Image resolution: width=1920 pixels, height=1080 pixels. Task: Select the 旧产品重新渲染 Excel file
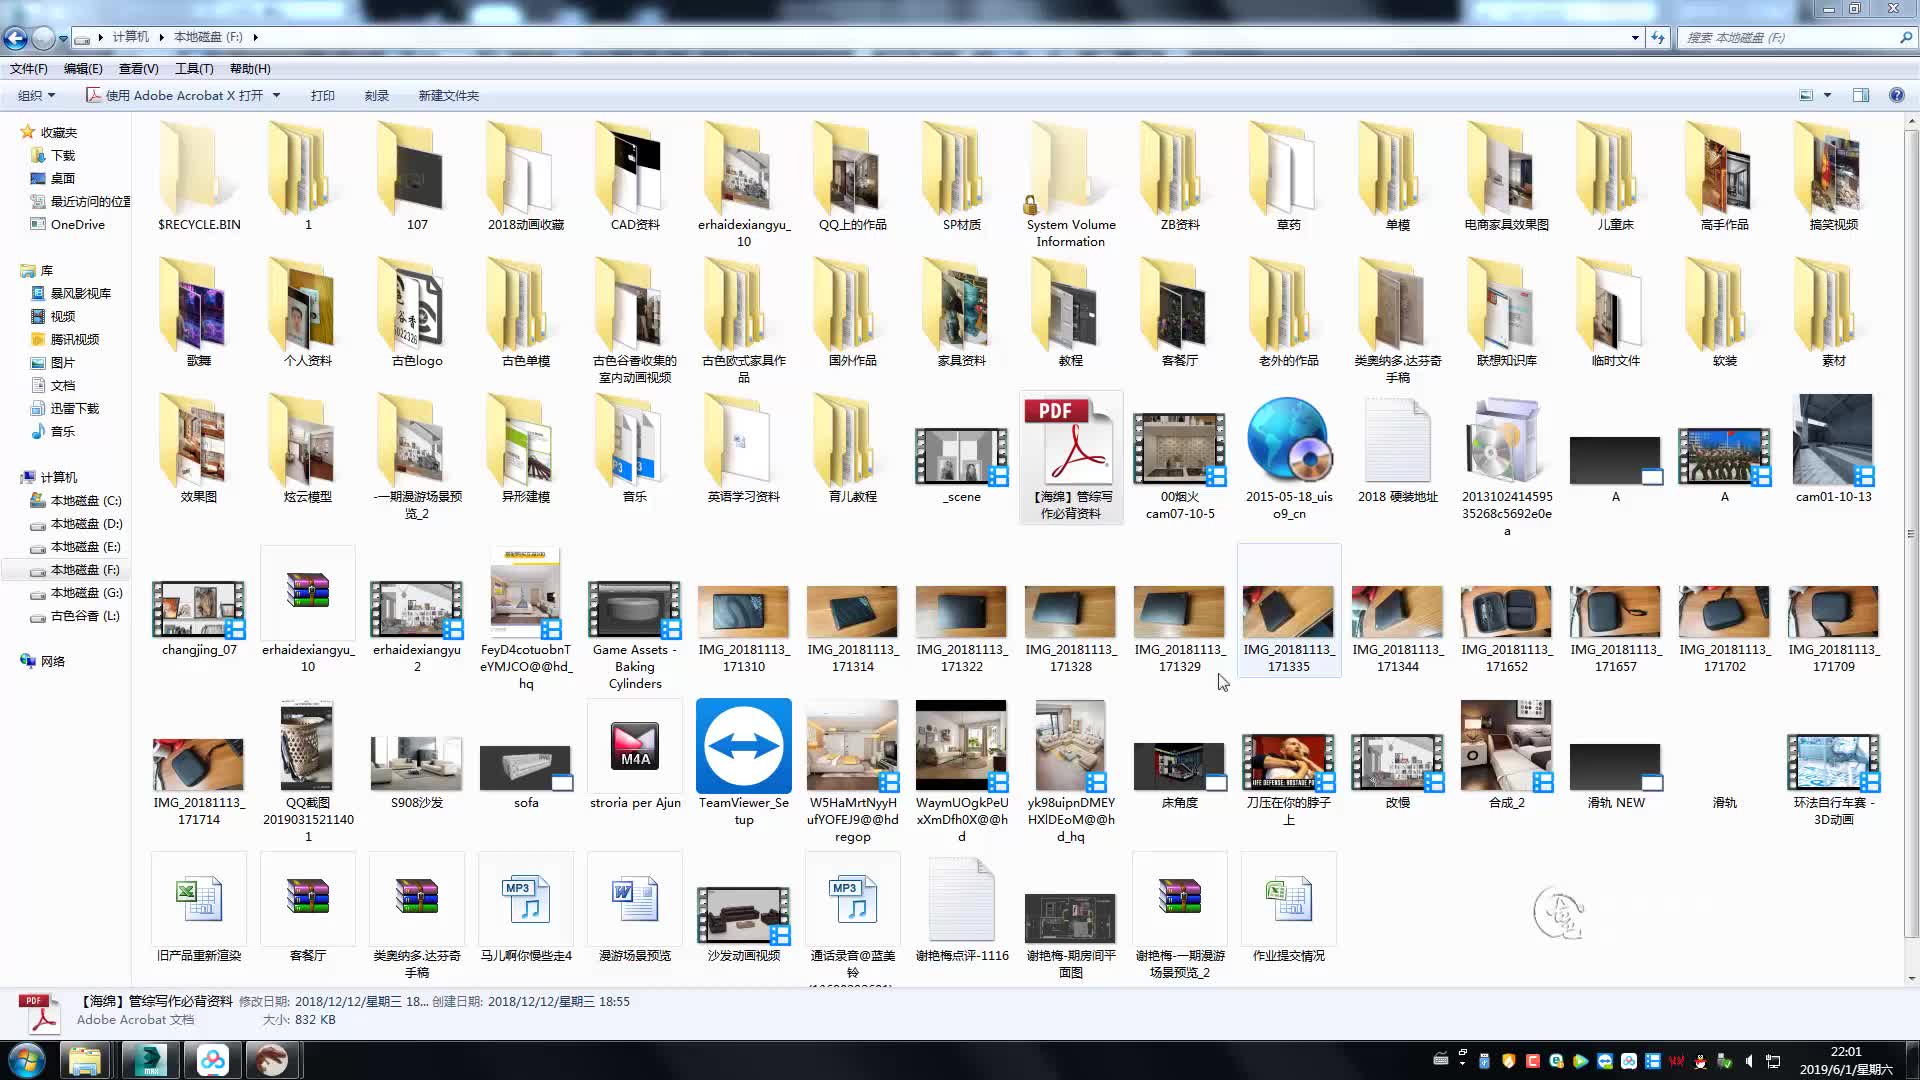[x=198, y=899]
